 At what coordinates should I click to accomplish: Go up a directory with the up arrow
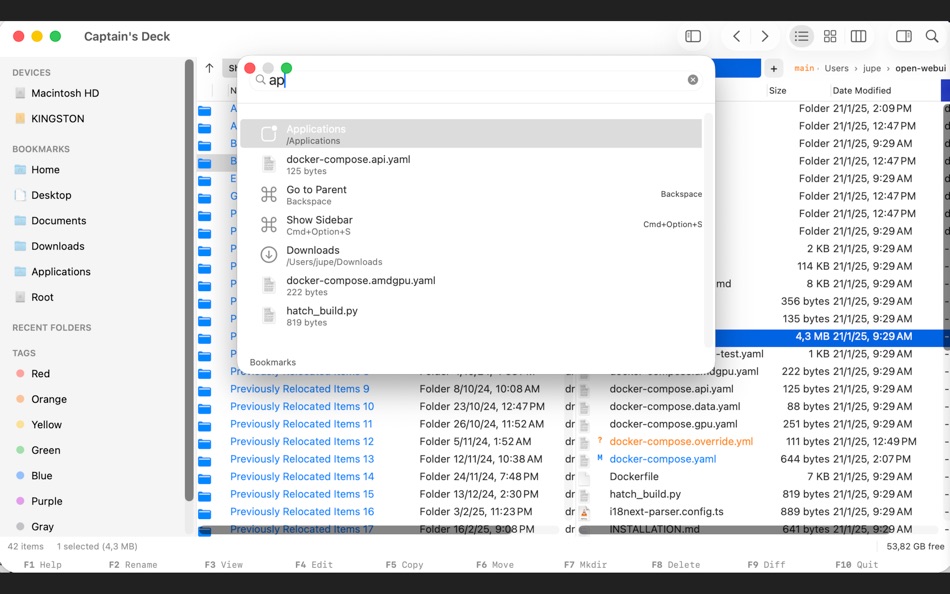point(210,68)
